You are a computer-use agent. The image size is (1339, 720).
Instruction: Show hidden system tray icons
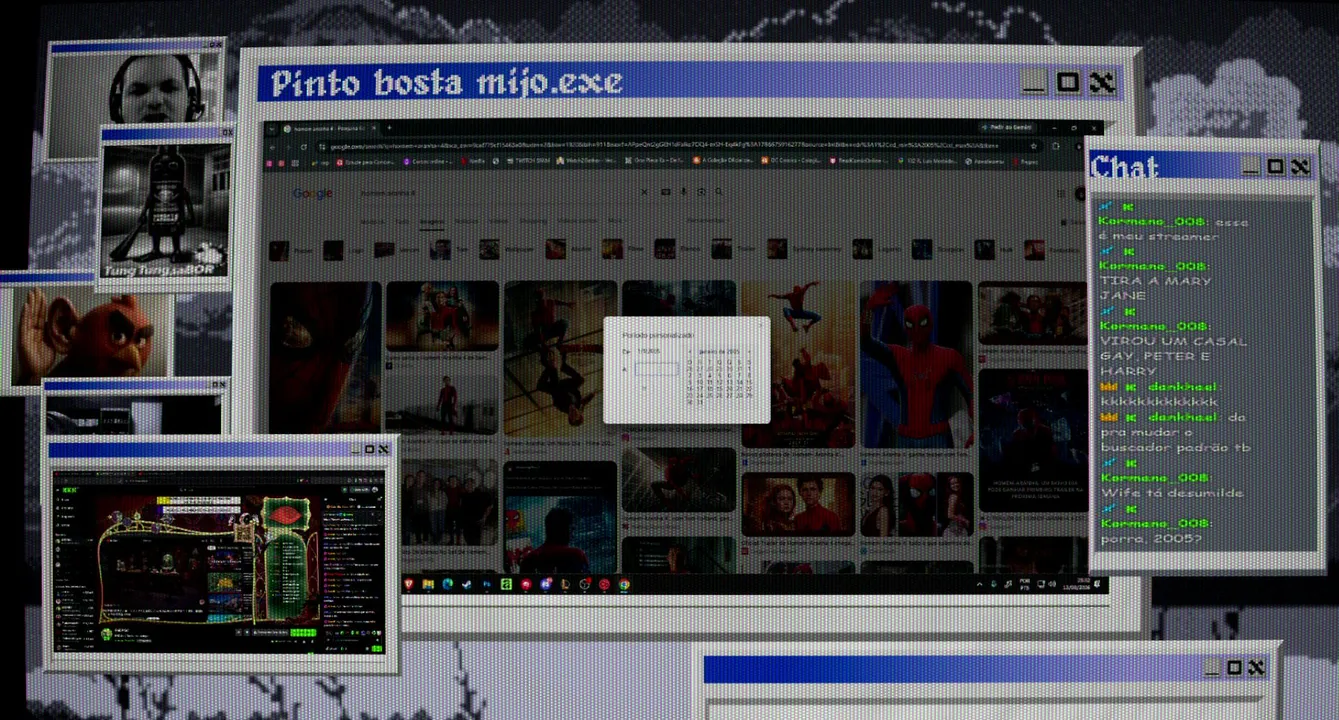(978, 584)
